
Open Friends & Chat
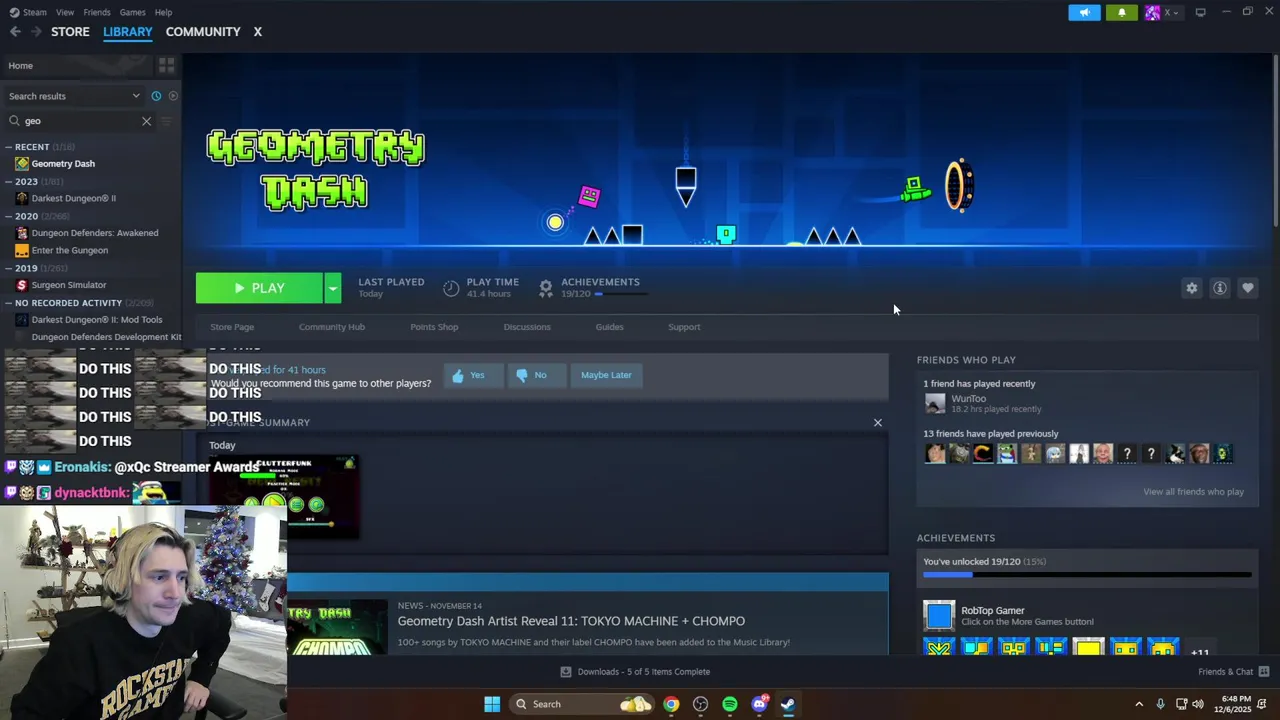click(1233, 672)
